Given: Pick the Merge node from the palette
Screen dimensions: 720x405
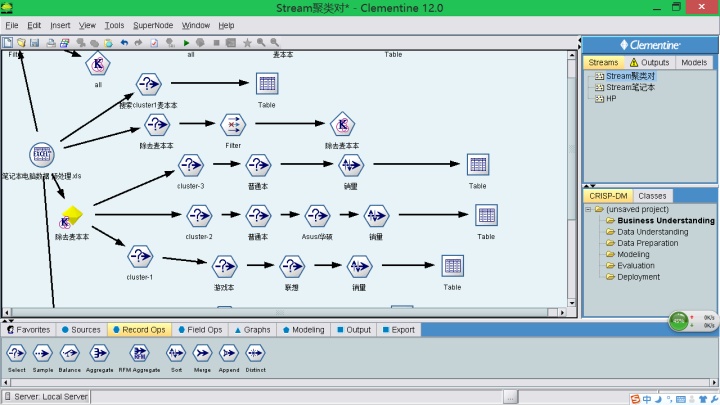Looking at the screenshot, I should [202, 353].
